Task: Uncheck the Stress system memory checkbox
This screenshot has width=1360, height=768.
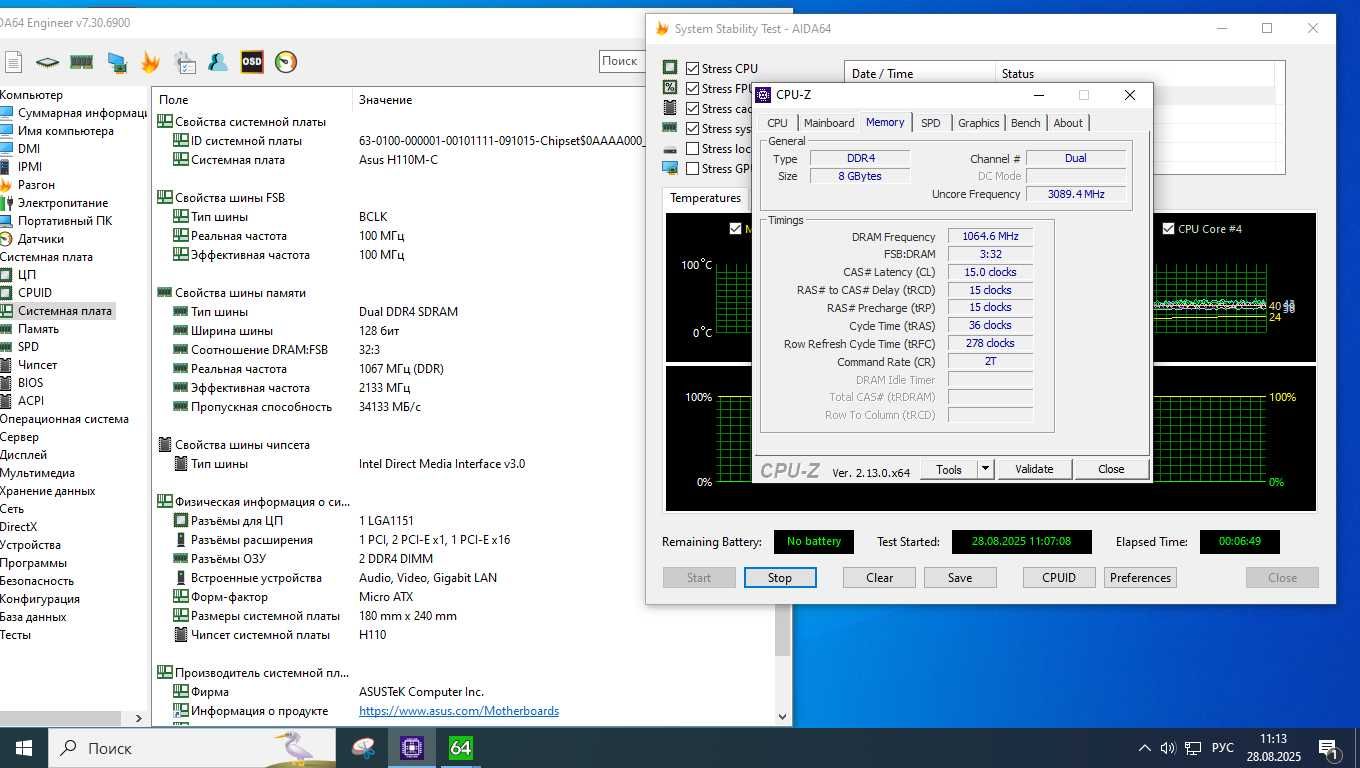Action: 692,129
